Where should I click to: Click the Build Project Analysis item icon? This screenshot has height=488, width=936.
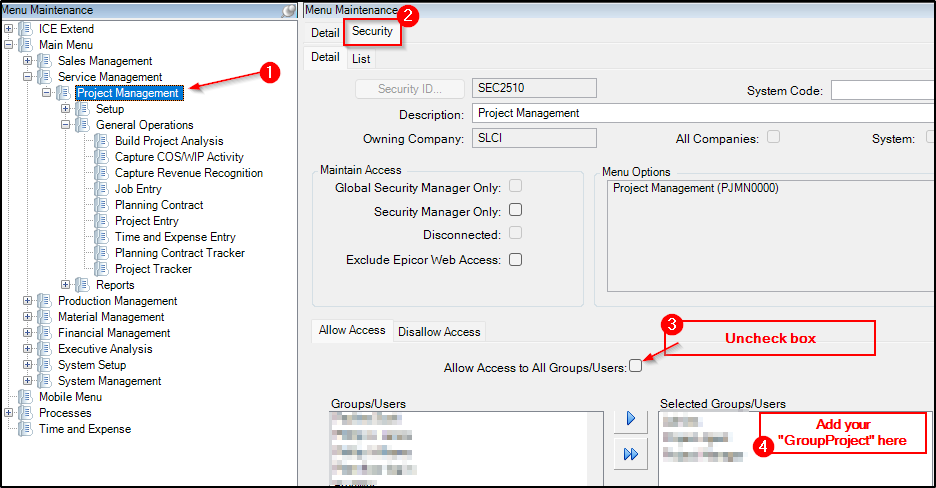point(102,141)
